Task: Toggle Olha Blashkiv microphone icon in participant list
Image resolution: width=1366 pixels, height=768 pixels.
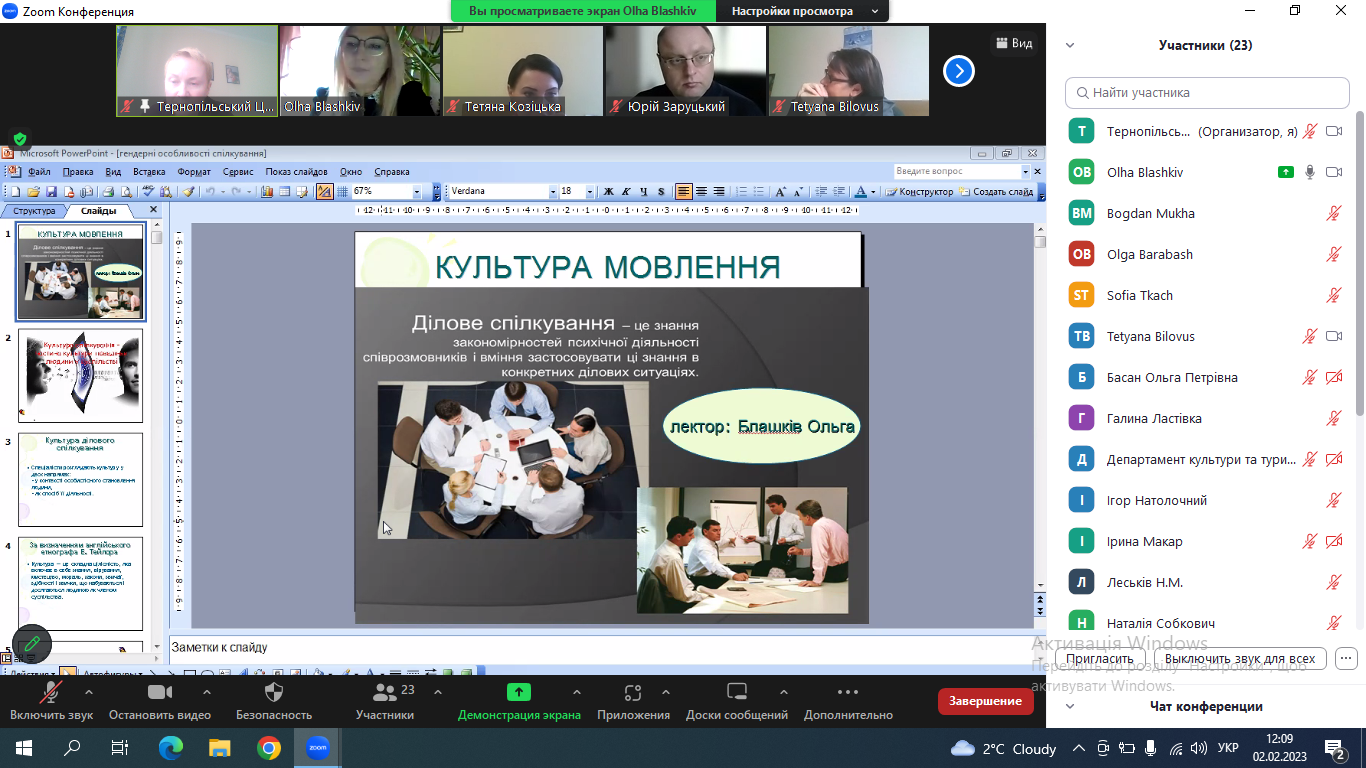Action: click(1310, 172)
